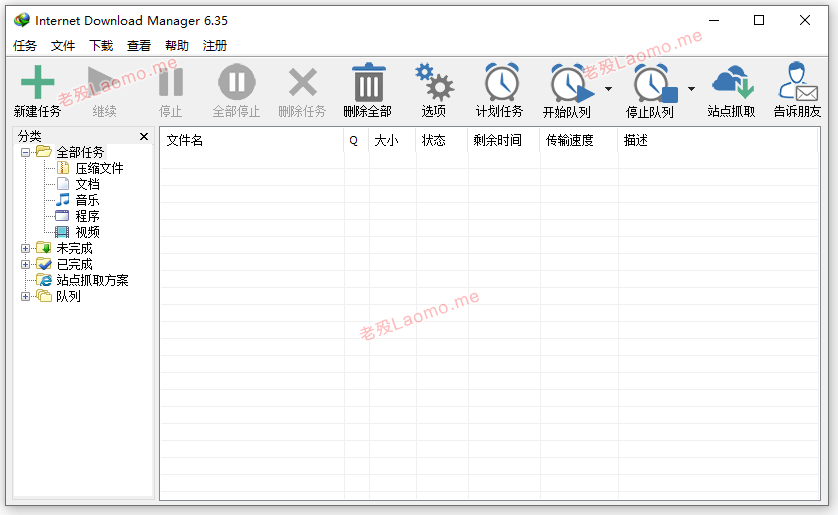This screenshot has height=515, width=838.
Task: Sort by Q column header
Action: click(356, 141)
